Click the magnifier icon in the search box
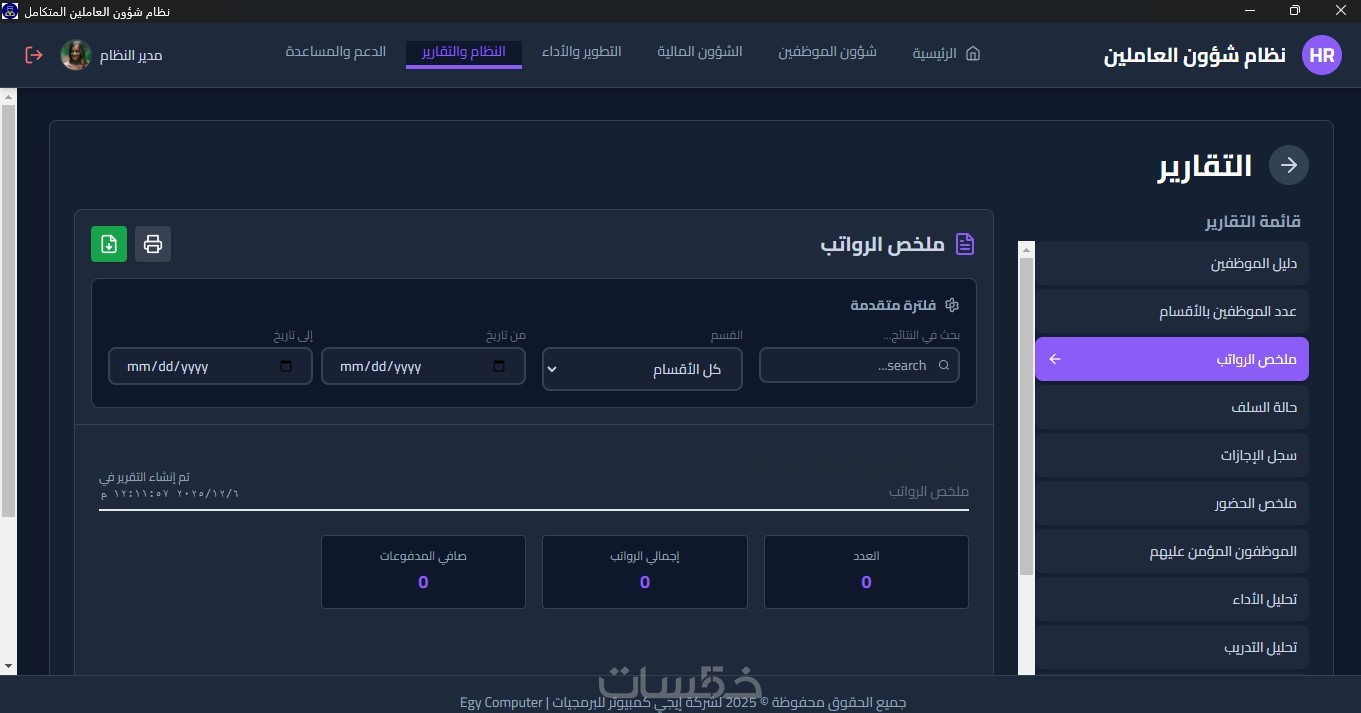 [944, 366]
